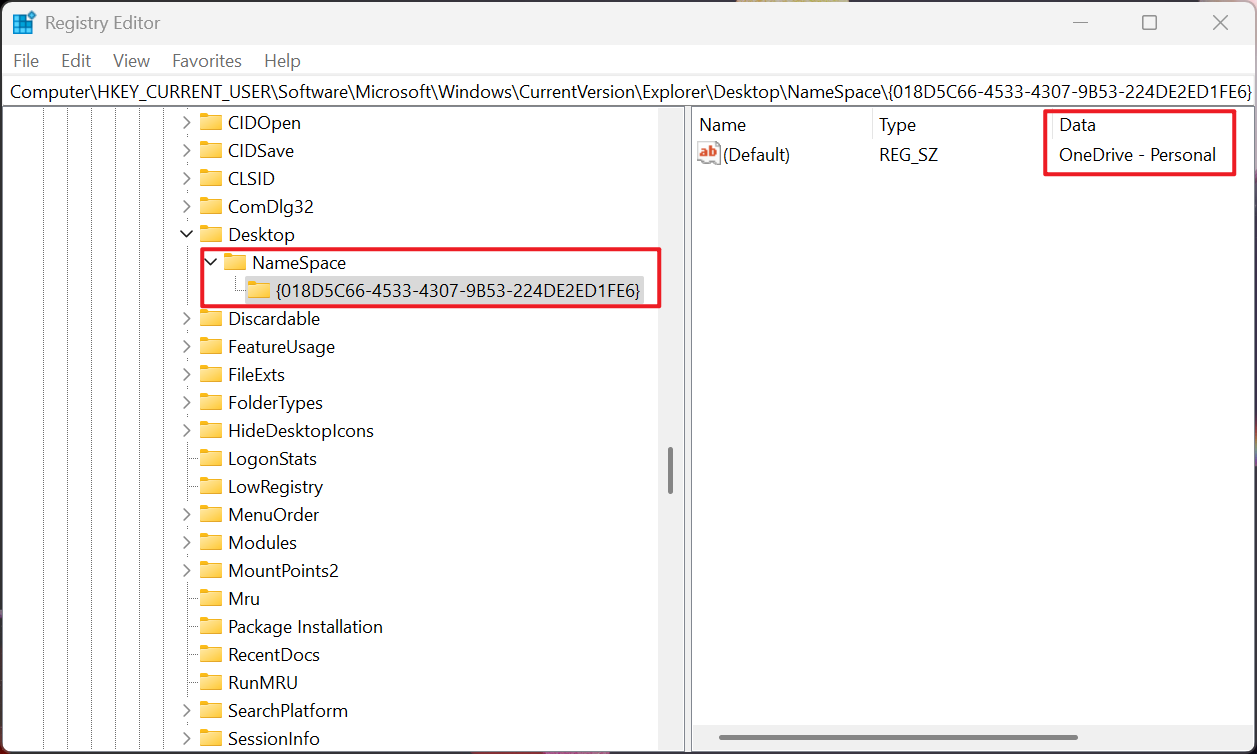Viewport: 1257px width, 754px height.
Task: Click the MountPoints2 folder icon
Action: click(x=210, y=571)
